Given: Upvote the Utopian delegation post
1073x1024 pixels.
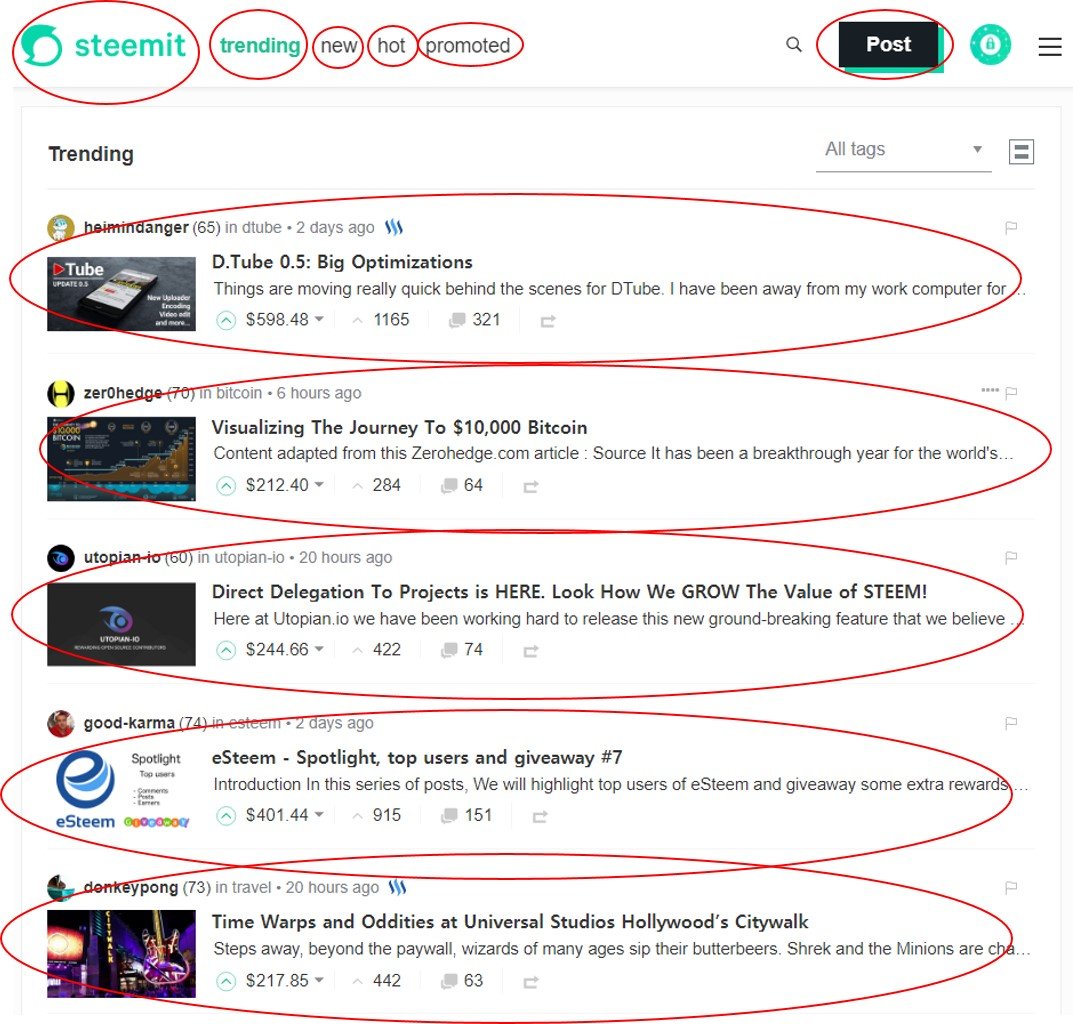Looking at the screenshot, I should 227,649.
